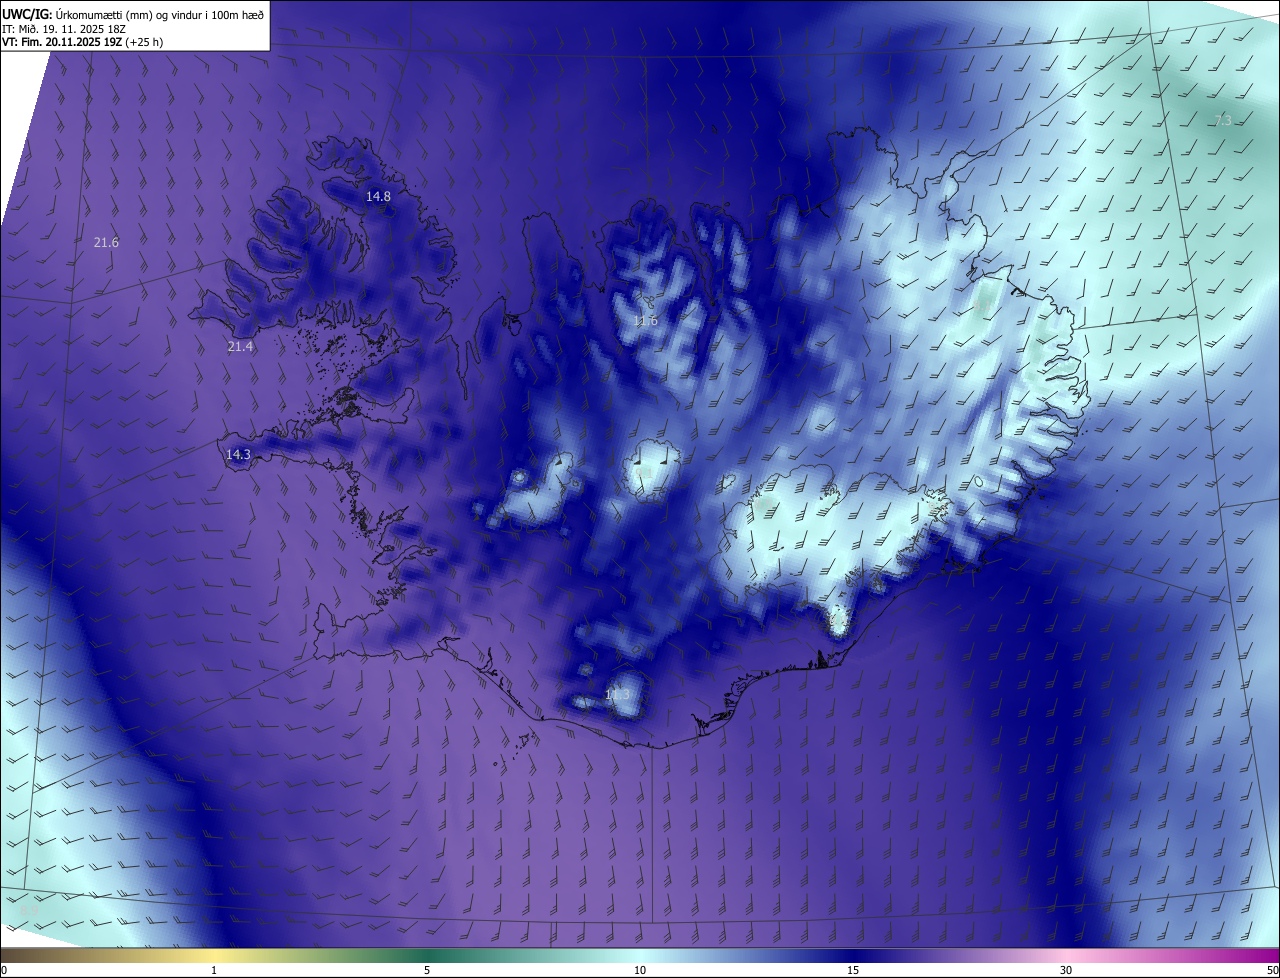Click the 30 tick on the color scale
Viewport: 1280px width, 978px height.
pos(1066,971)
